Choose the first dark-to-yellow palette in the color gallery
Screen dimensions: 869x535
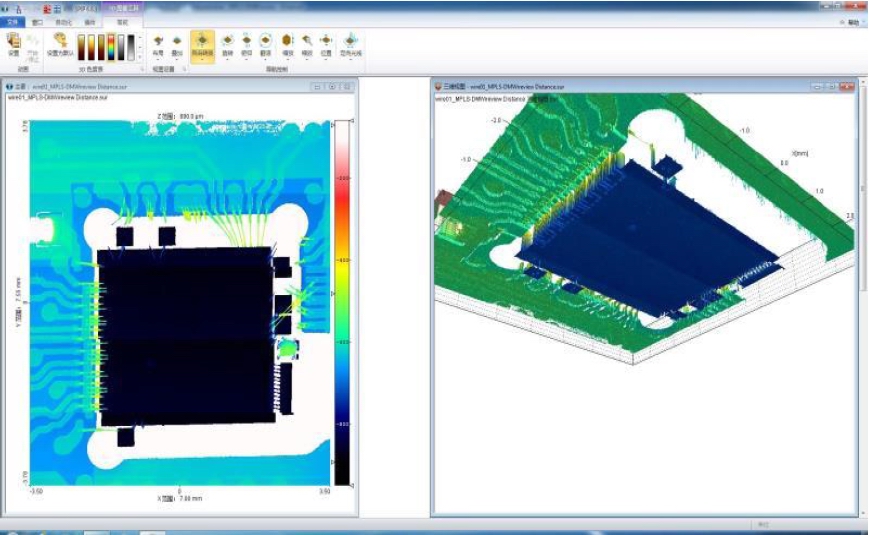pos(81,47)
